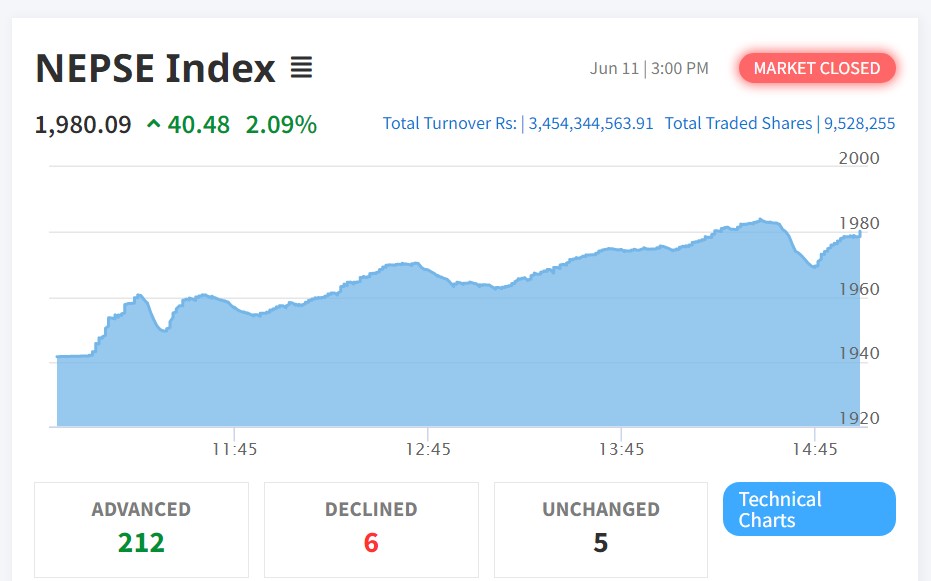
Task: Open the hamburger menu beside NEPSE Index
Action: tap(301, 68)
